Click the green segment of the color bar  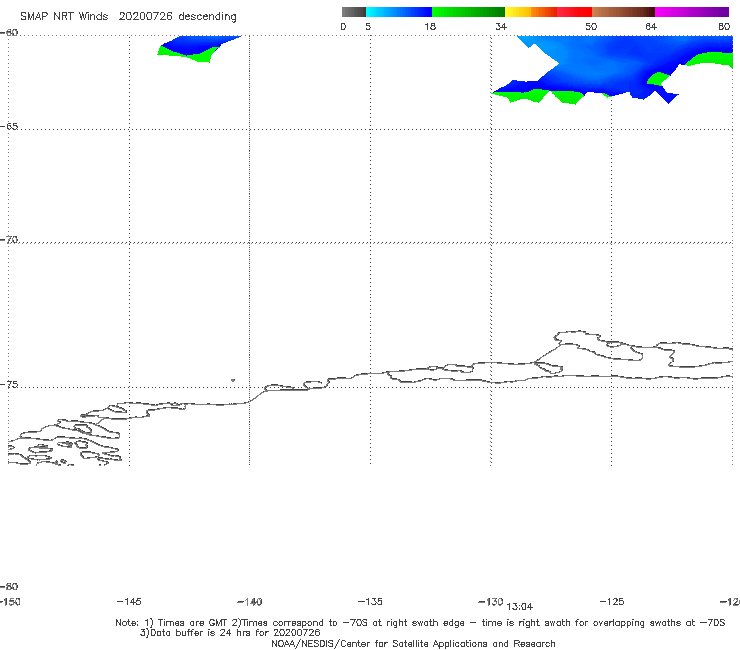[468, 12]
